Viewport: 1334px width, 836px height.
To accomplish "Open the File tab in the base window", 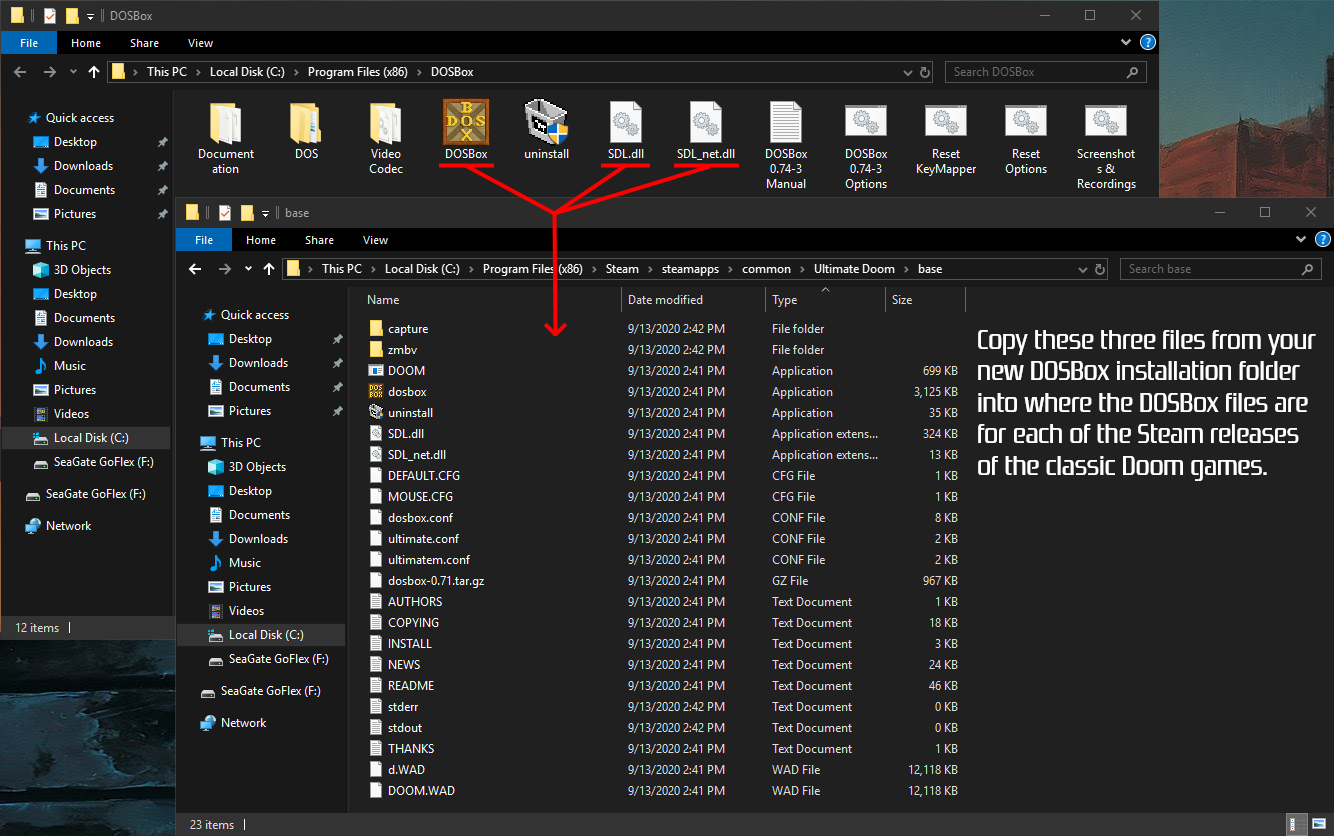I will (x=204, y=240).
